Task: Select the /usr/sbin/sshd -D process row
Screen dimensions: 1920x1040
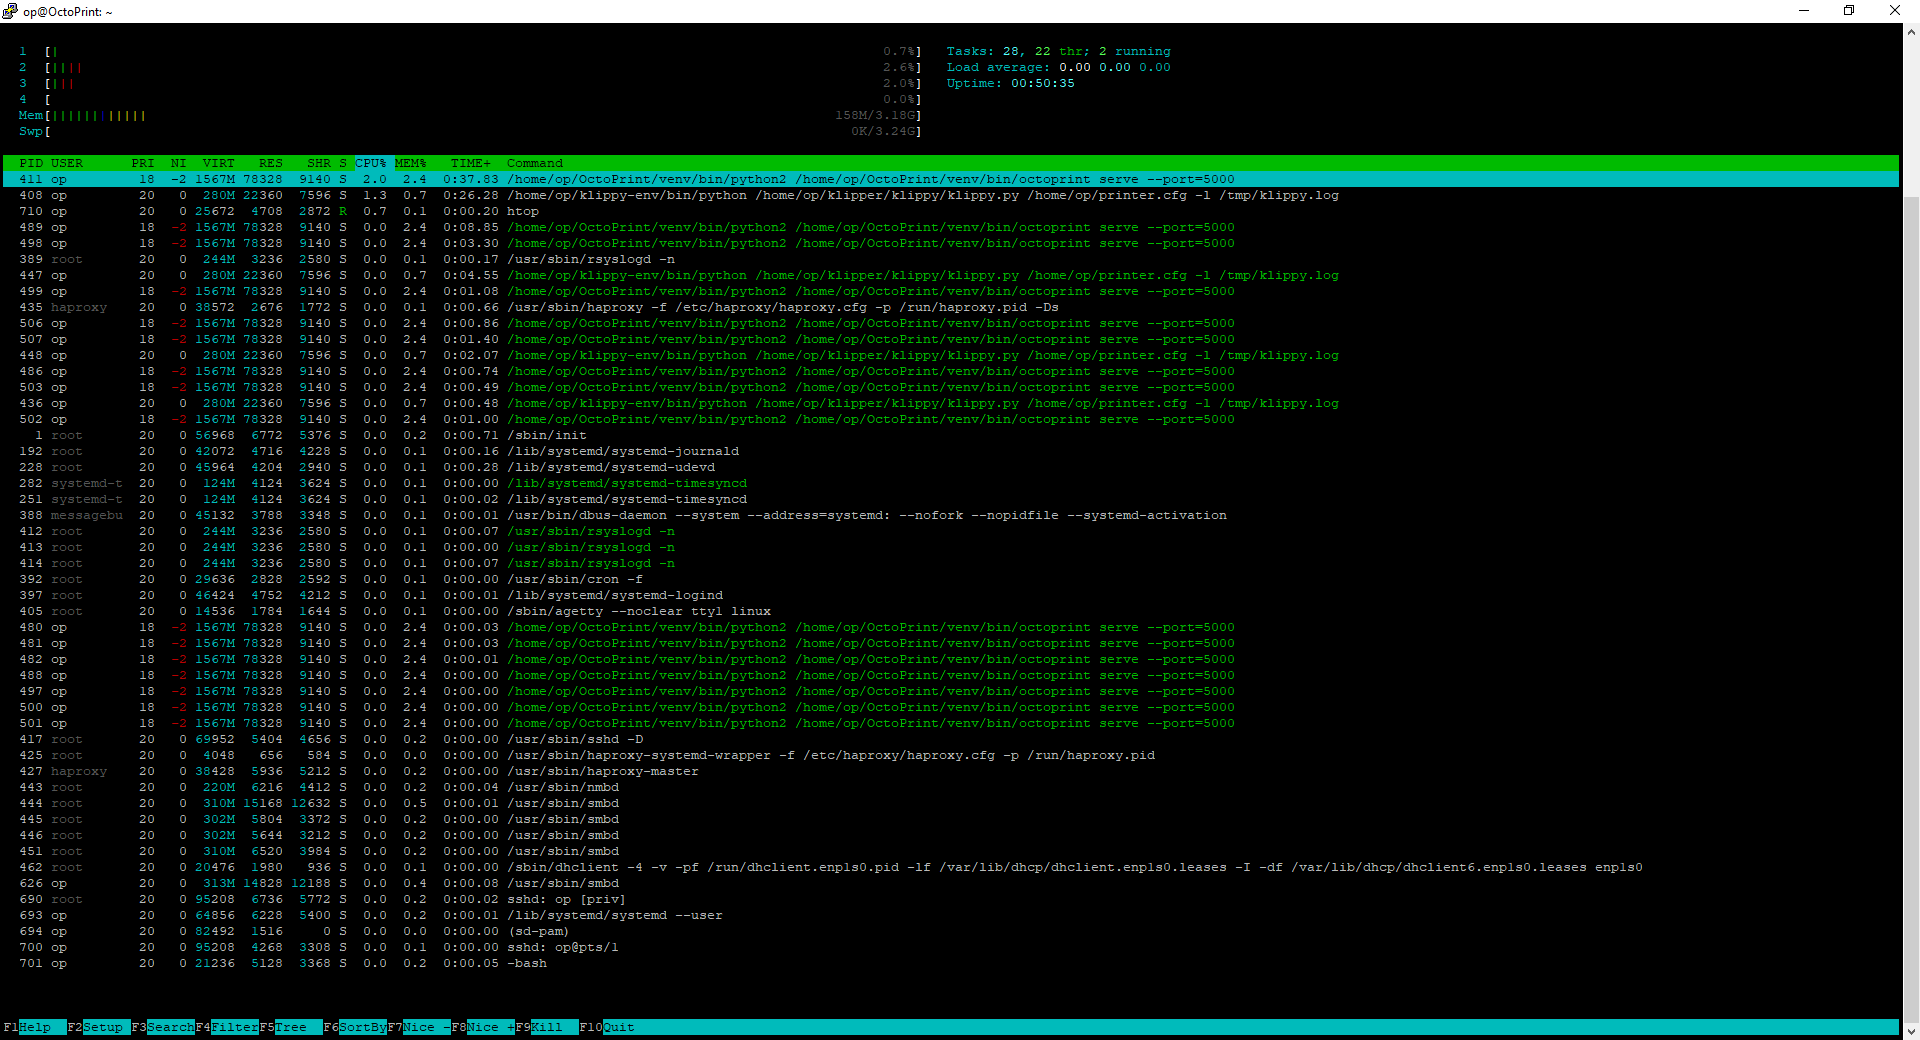Action: coord(951,739)
